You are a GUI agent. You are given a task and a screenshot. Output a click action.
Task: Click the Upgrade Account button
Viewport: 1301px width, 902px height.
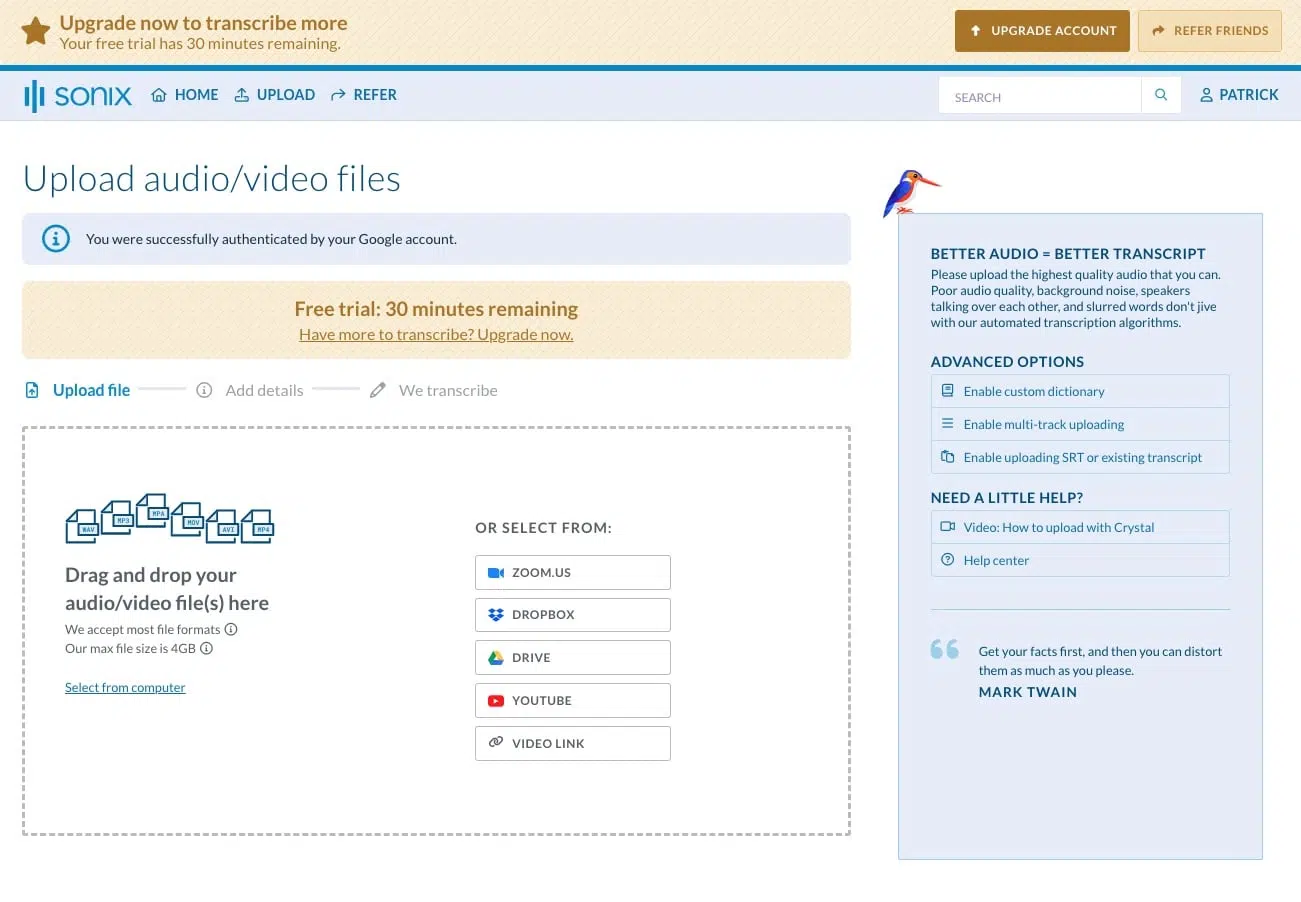click(1041, 31)
